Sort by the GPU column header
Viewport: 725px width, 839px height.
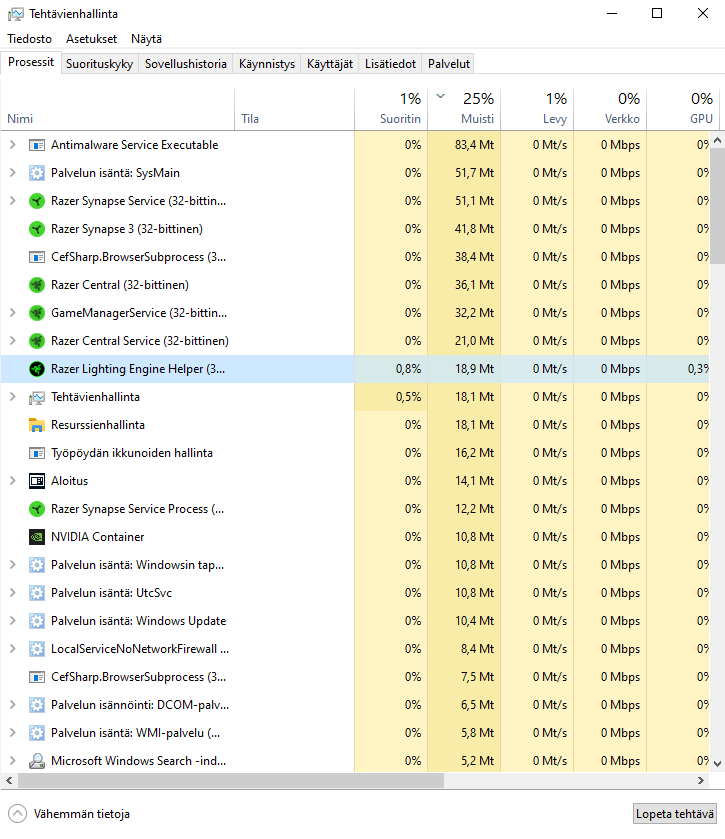683,109
